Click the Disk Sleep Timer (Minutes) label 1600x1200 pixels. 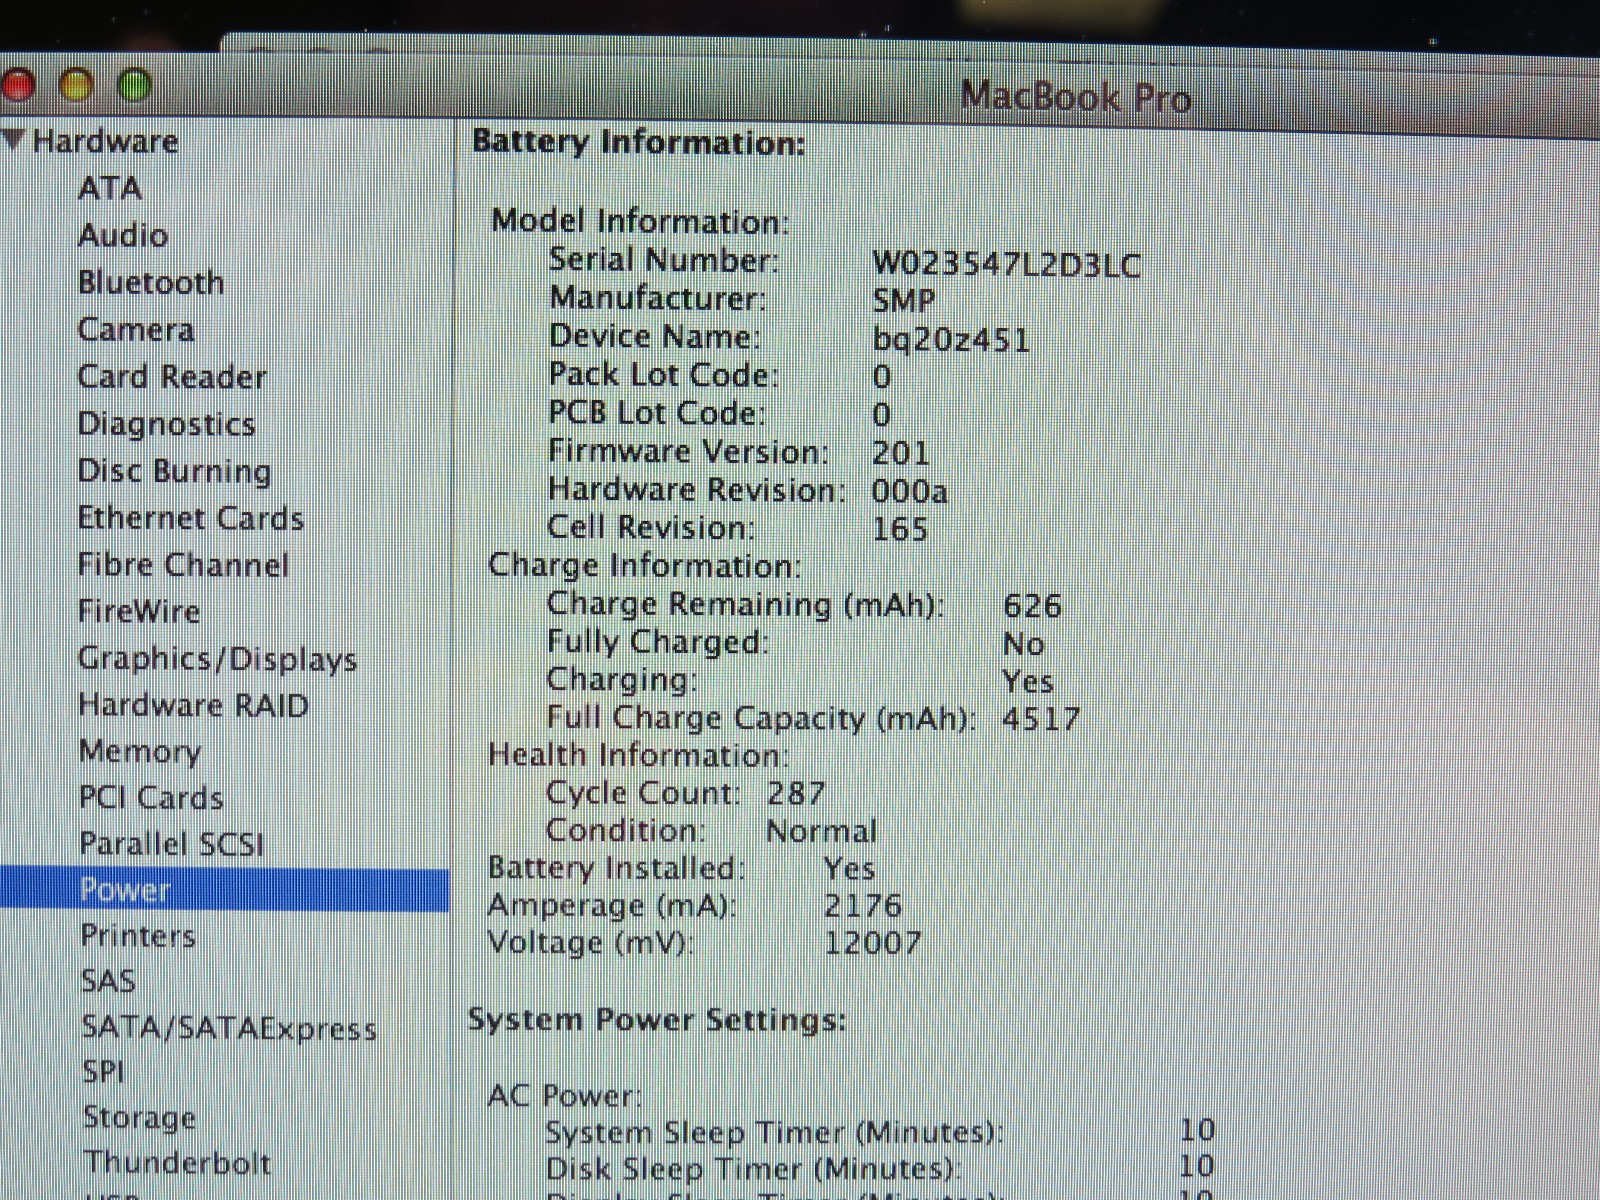(753, 1169)
